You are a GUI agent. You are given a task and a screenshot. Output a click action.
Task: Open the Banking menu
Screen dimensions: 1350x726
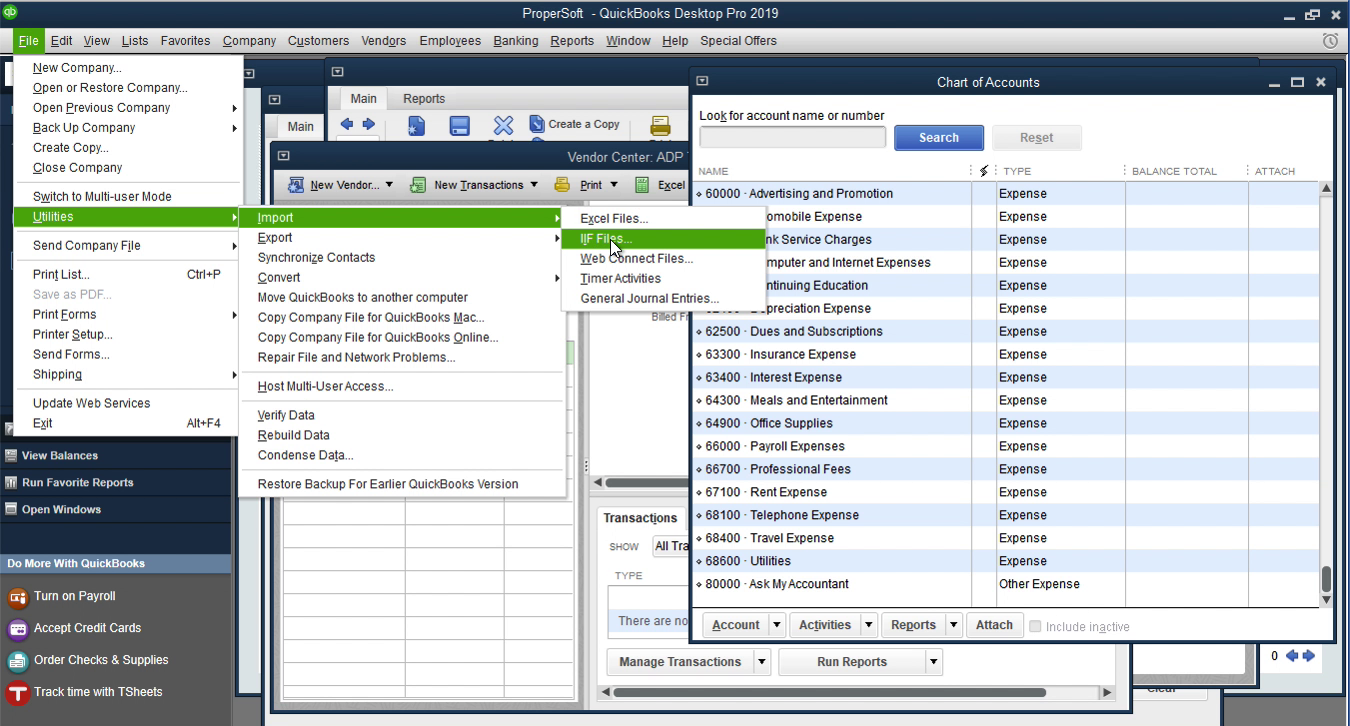click(515, 41)
